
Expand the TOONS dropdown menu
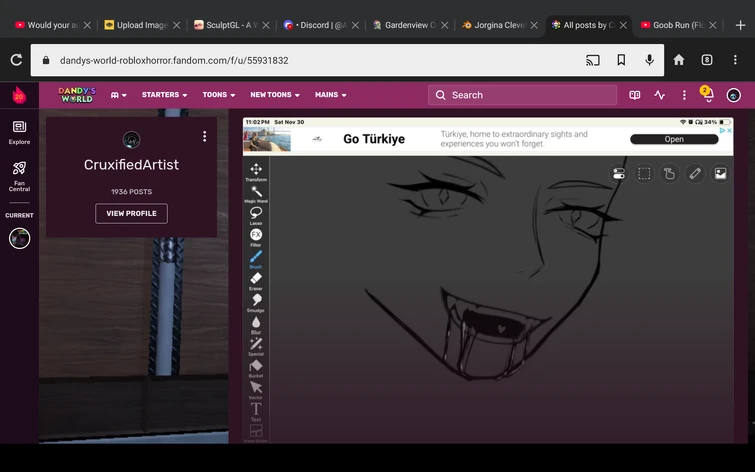[218, 95]
